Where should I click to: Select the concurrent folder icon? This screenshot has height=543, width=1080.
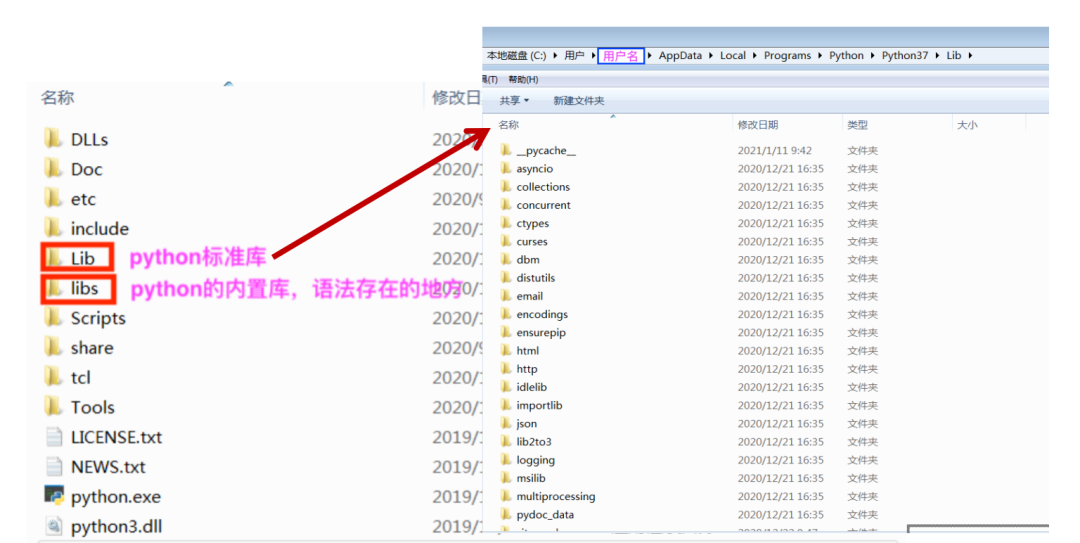coord(506,205)
